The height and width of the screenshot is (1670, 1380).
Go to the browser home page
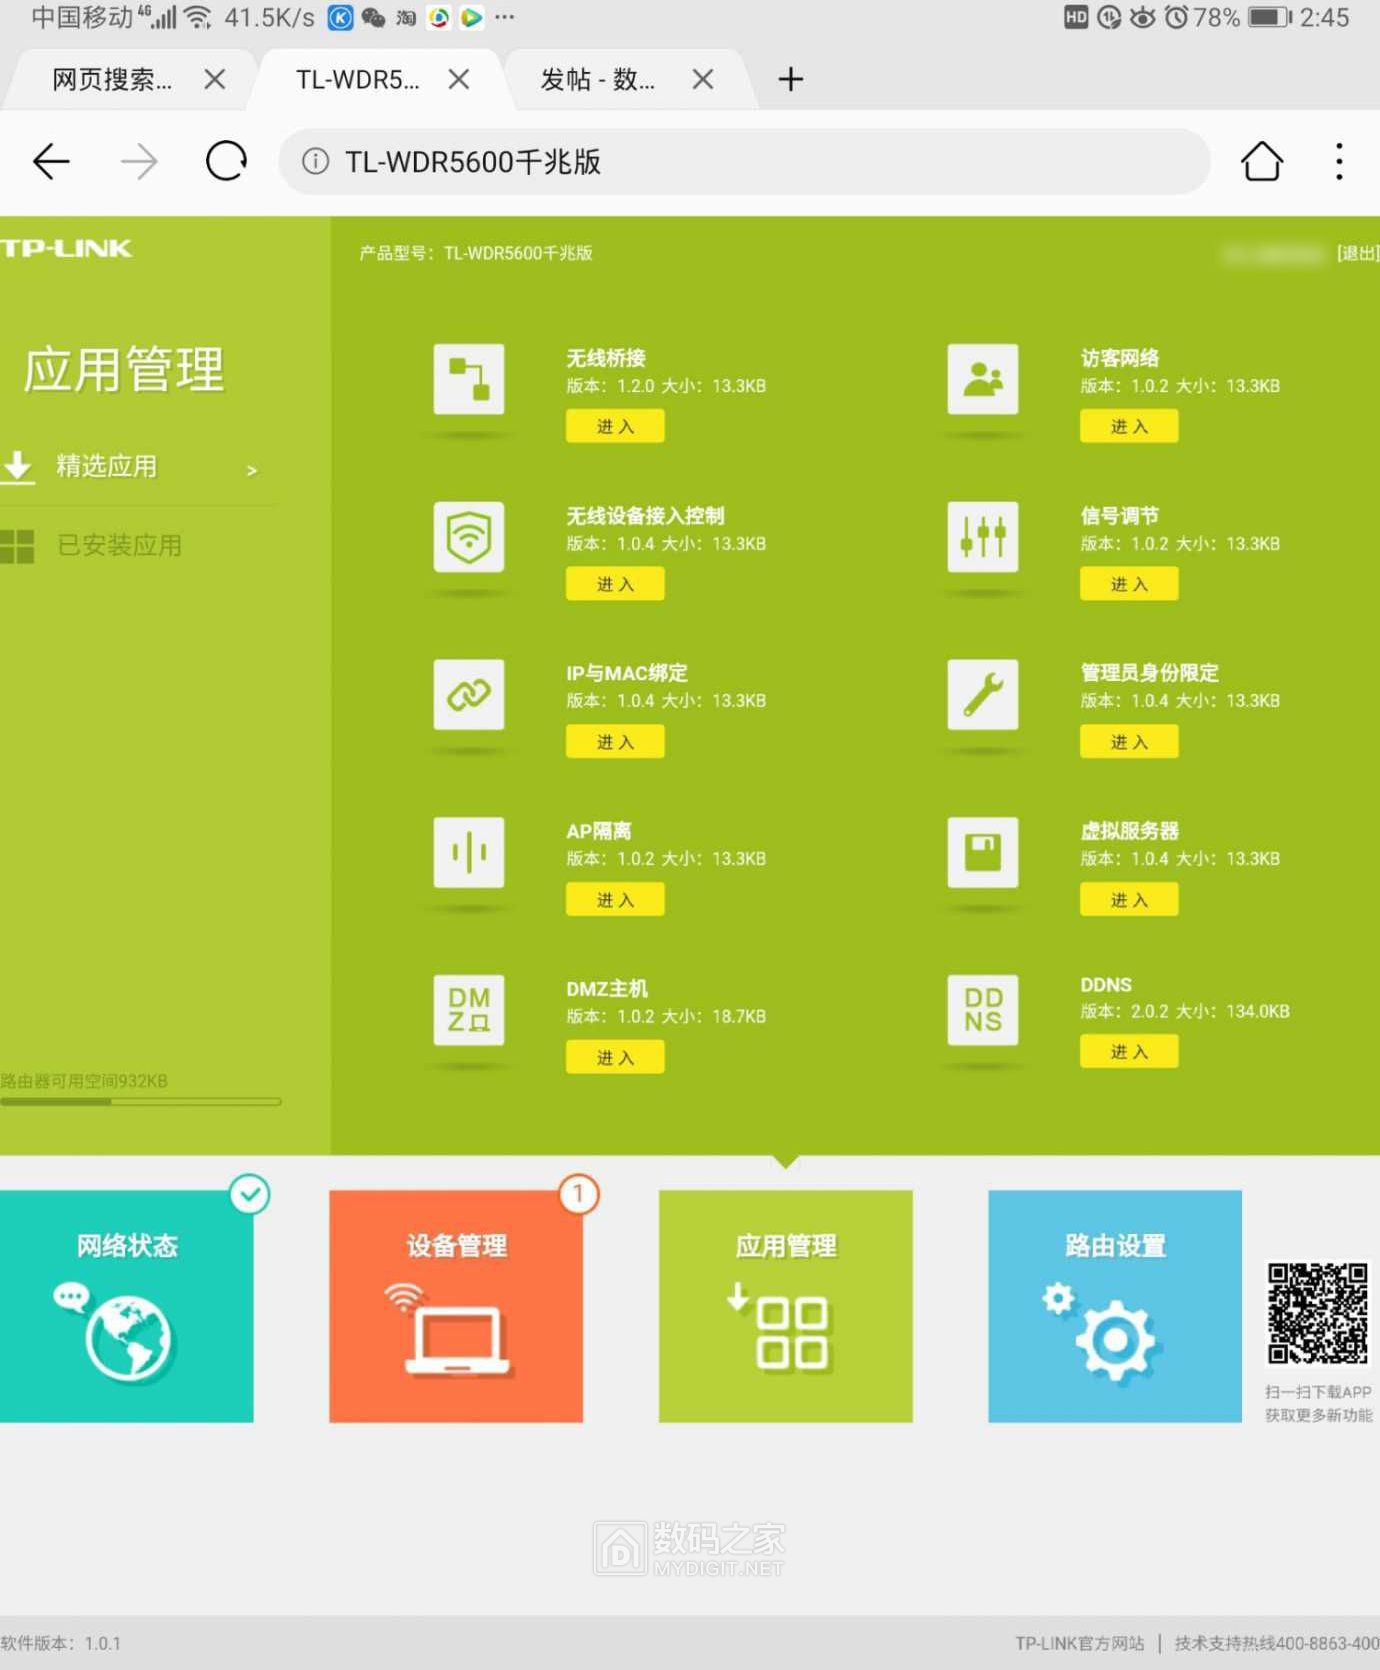(1262, 161)
